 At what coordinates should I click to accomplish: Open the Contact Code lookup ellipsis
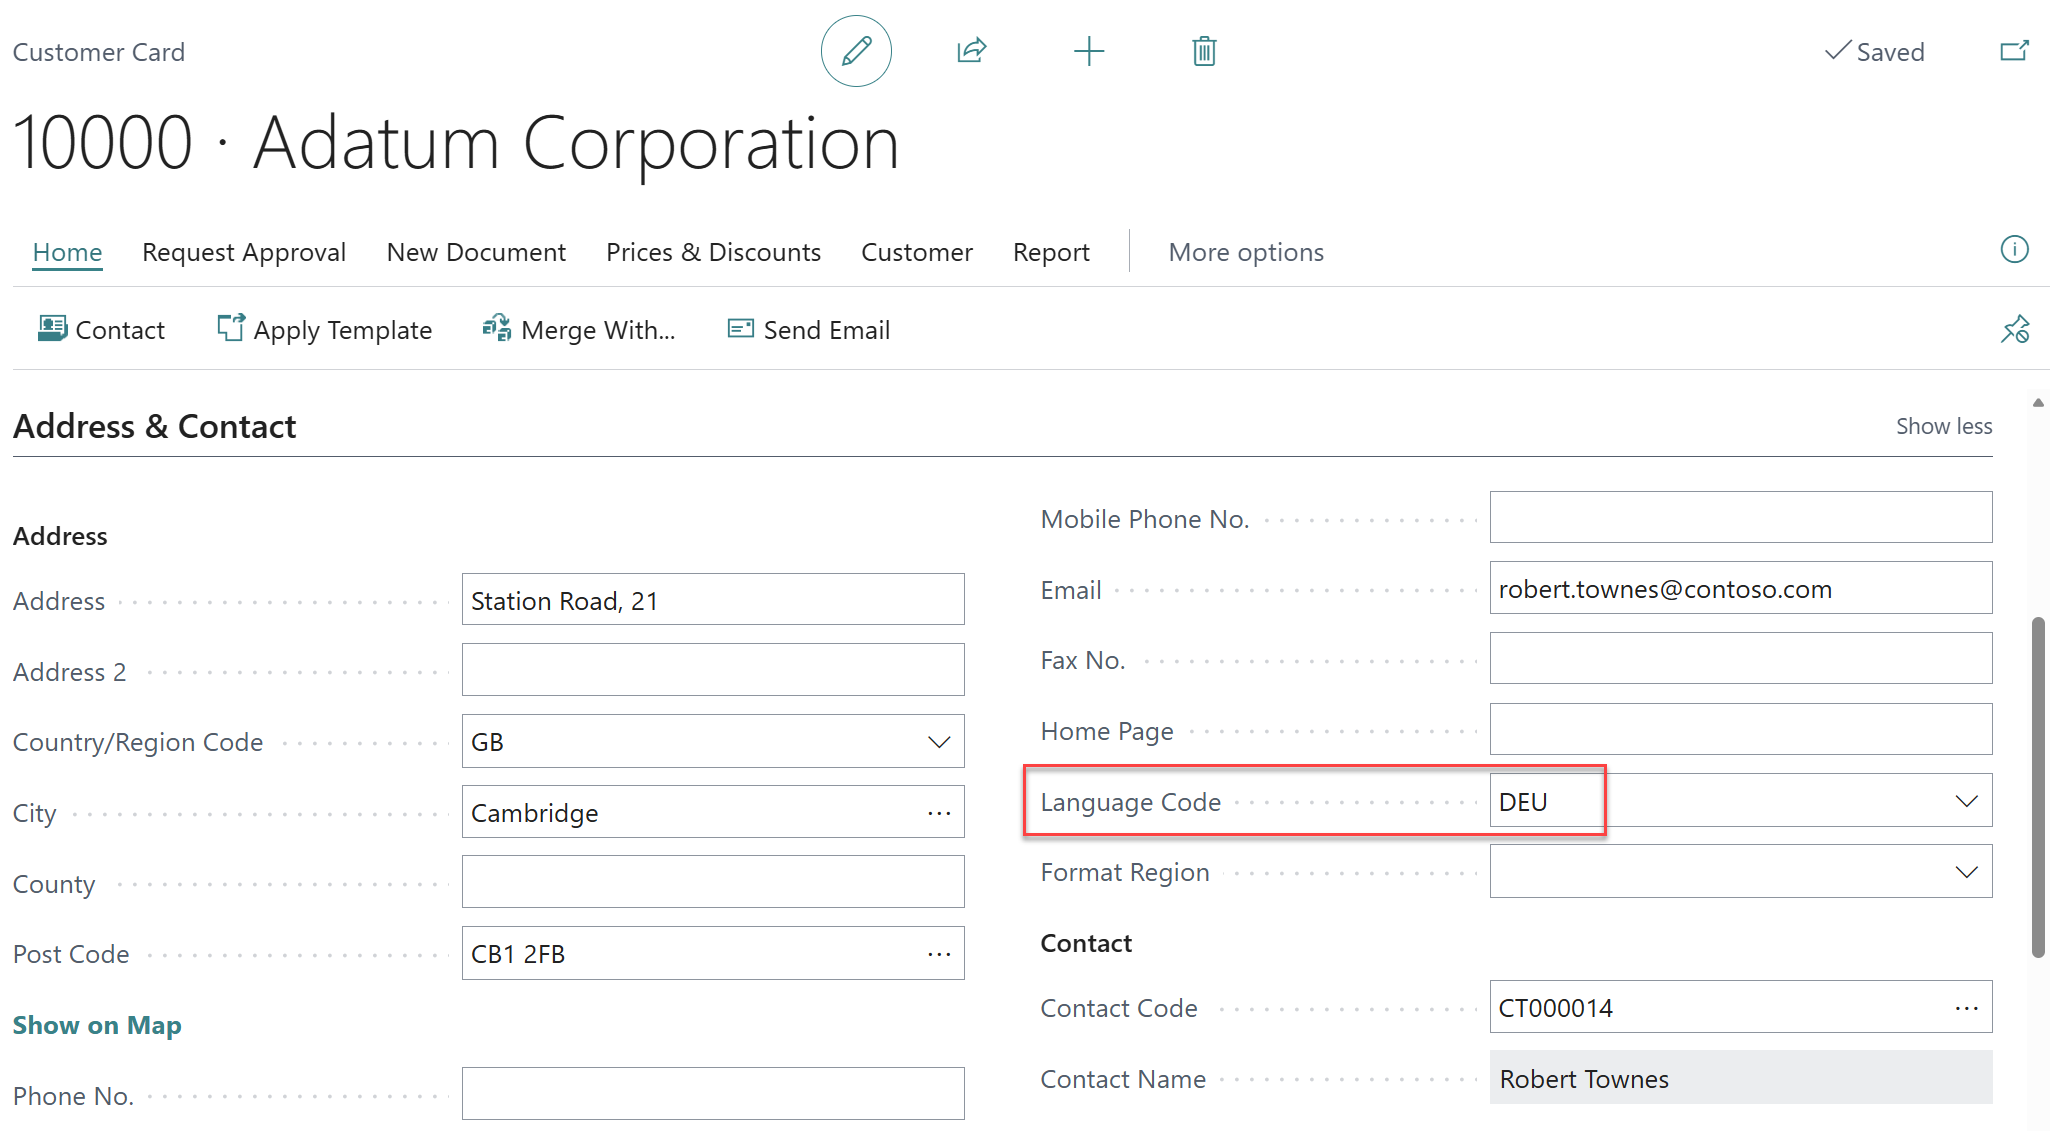(1966, 1008)
